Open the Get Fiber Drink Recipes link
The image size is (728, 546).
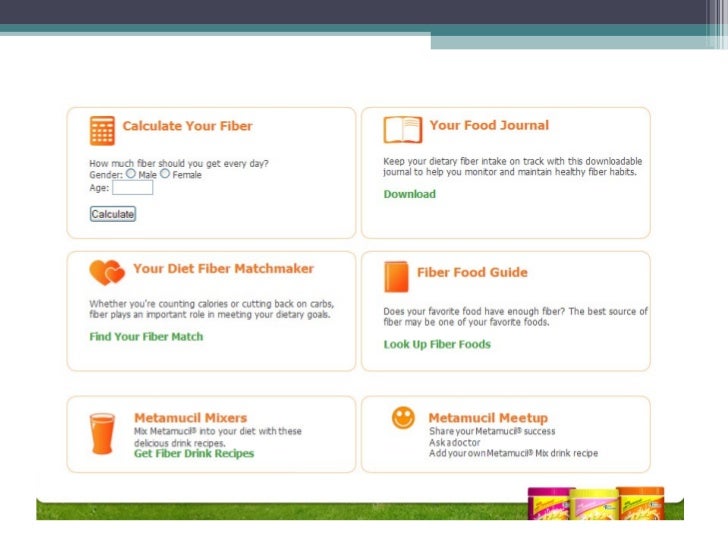194,454
